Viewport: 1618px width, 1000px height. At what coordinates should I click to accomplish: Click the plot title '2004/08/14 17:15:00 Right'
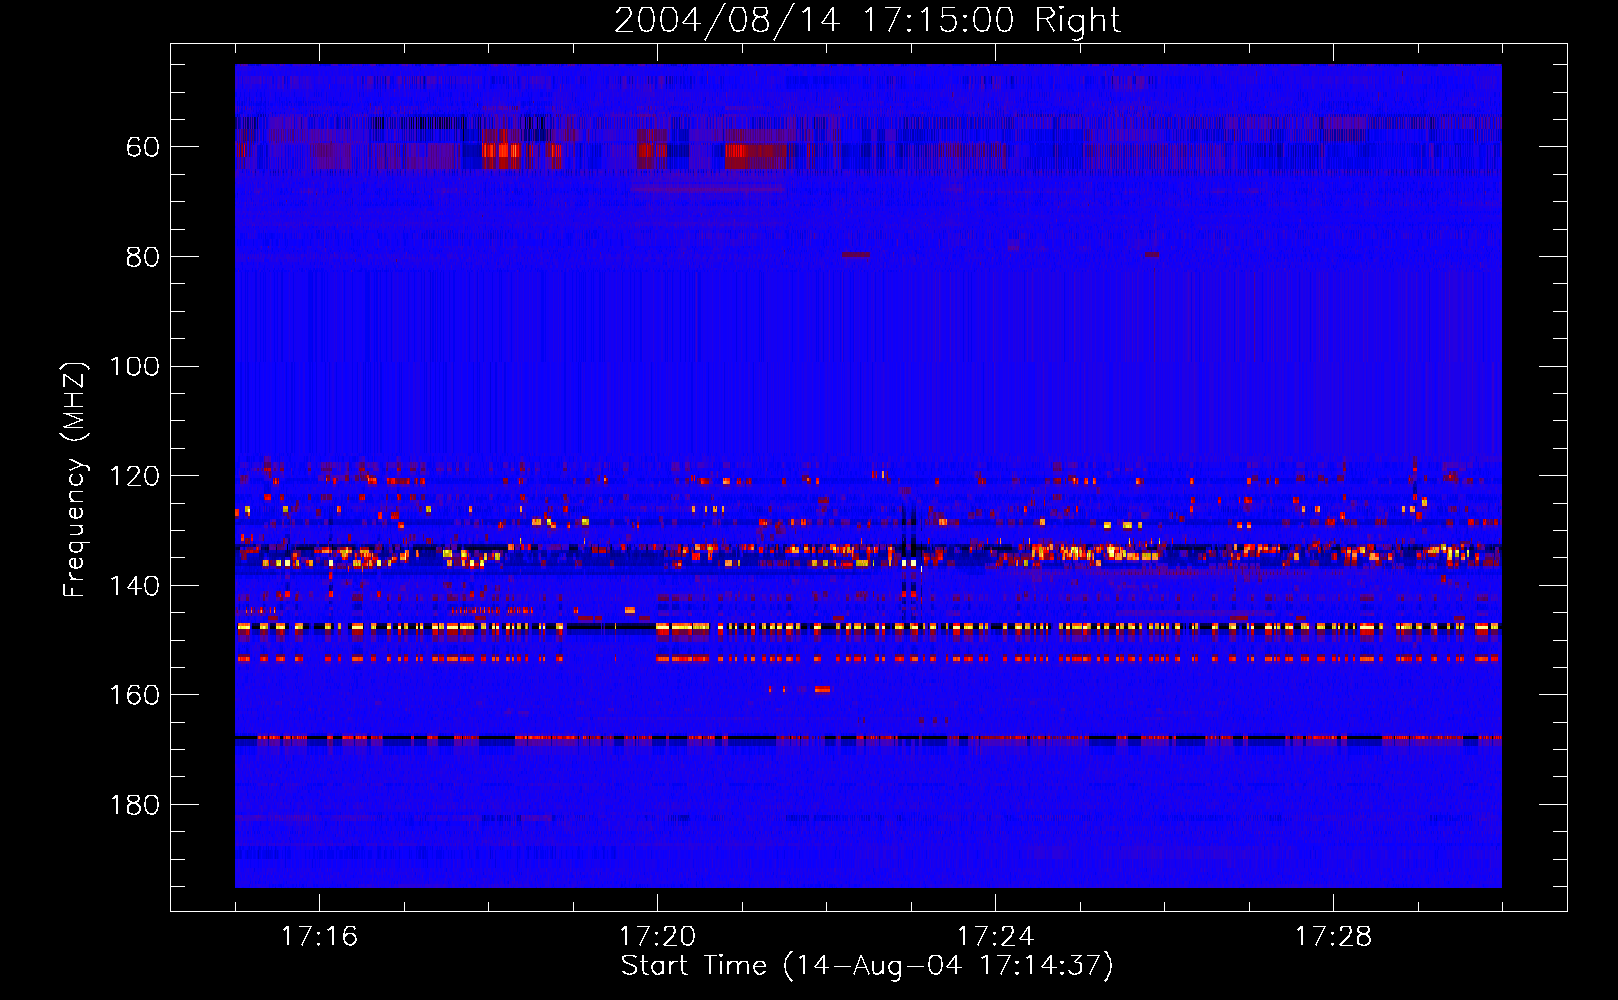(x=867, y=20)
